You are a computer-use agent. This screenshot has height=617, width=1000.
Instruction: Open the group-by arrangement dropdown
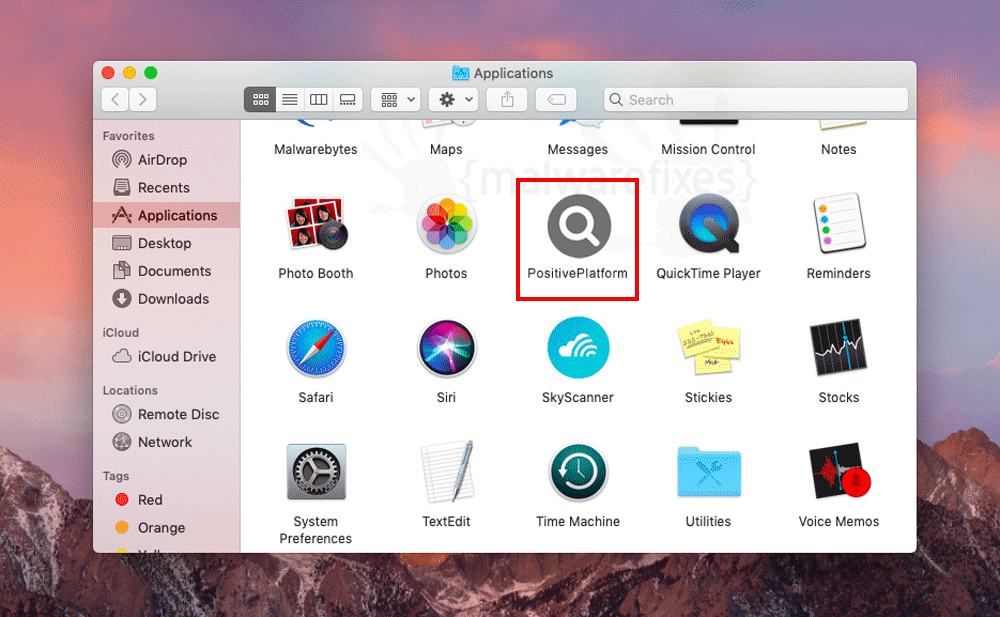coord(396,100)
